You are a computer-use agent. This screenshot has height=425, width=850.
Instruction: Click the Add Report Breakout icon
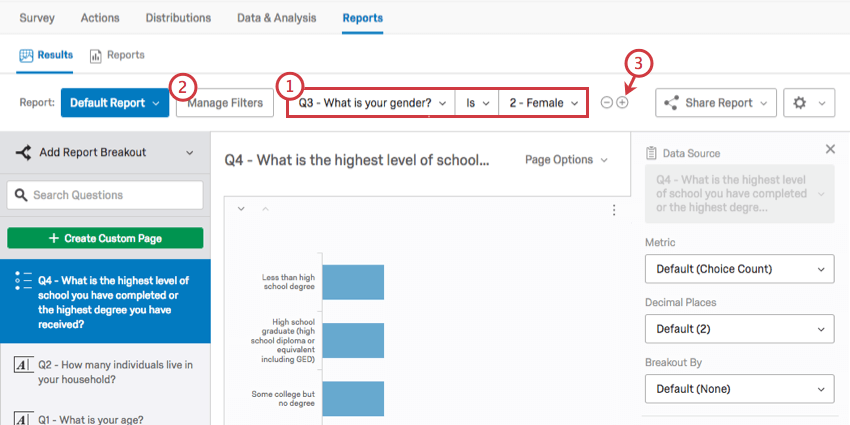coord(23,152)
